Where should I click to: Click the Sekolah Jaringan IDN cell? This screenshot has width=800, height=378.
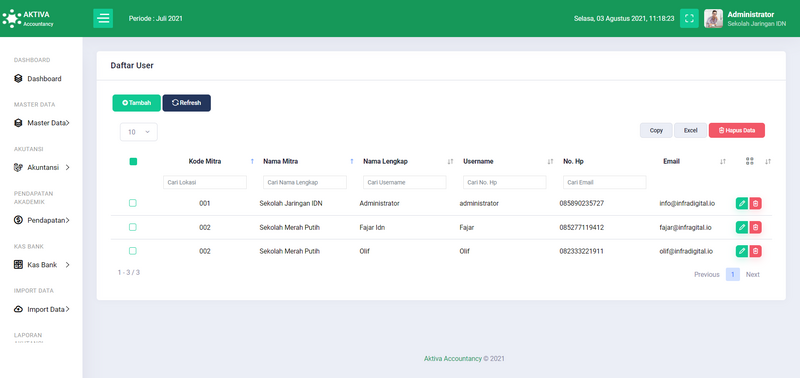290,204
